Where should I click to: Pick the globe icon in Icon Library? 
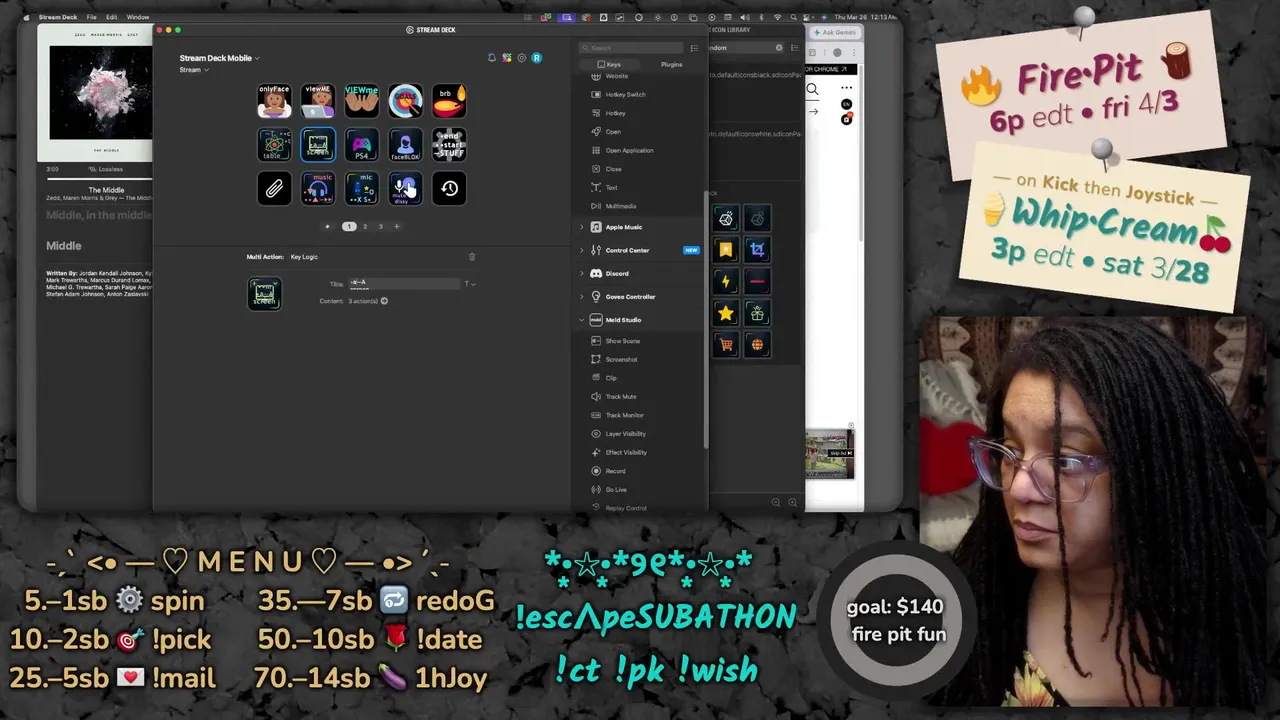tap(757, 345)
